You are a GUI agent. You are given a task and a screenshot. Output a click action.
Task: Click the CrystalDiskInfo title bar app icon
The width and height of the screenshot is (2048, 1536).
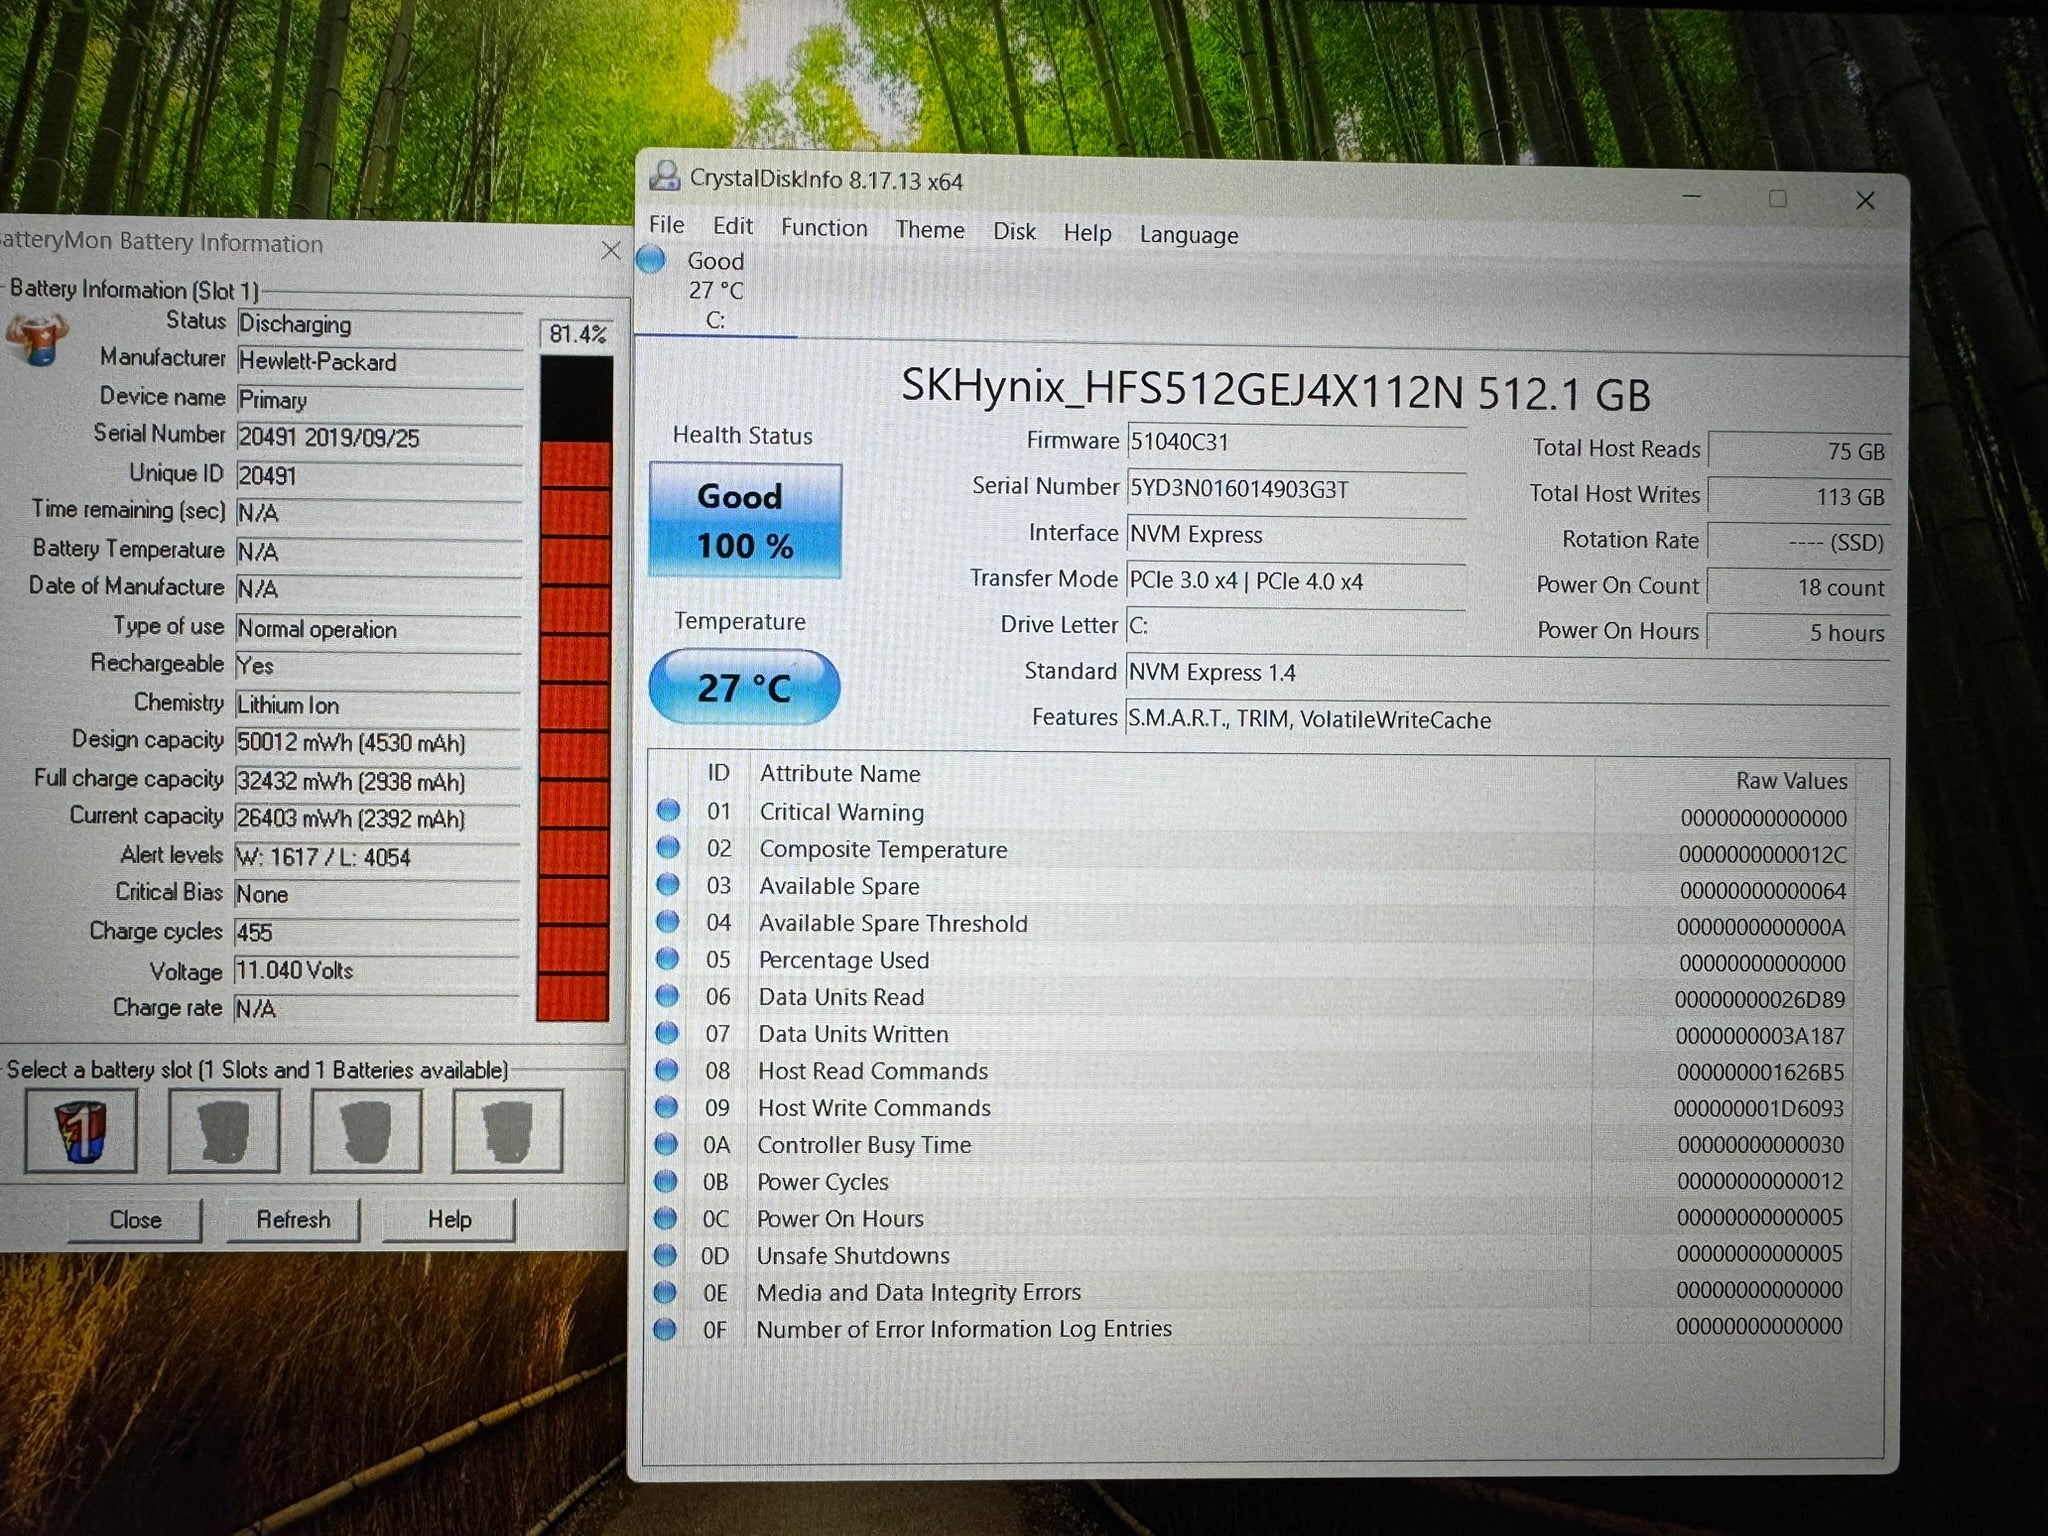coord(664,176)
